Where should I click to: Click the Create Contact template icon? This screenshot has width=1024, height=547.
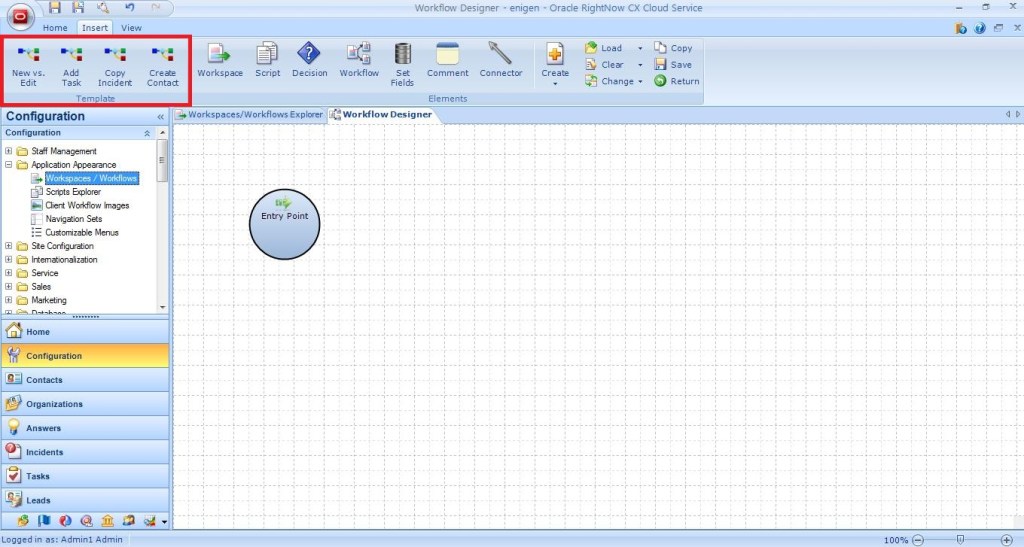(162, 65)
